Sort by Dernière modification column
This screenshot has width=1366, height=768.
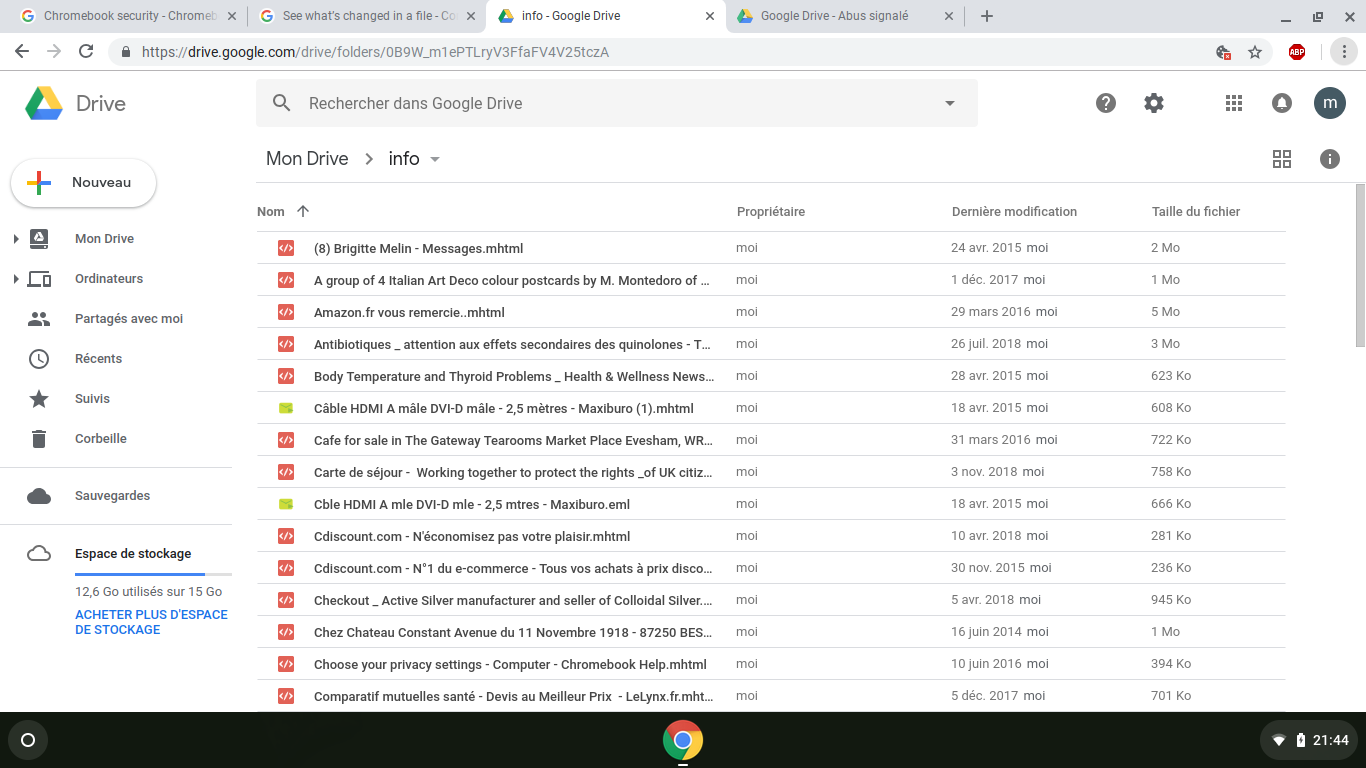(1014, 212)
